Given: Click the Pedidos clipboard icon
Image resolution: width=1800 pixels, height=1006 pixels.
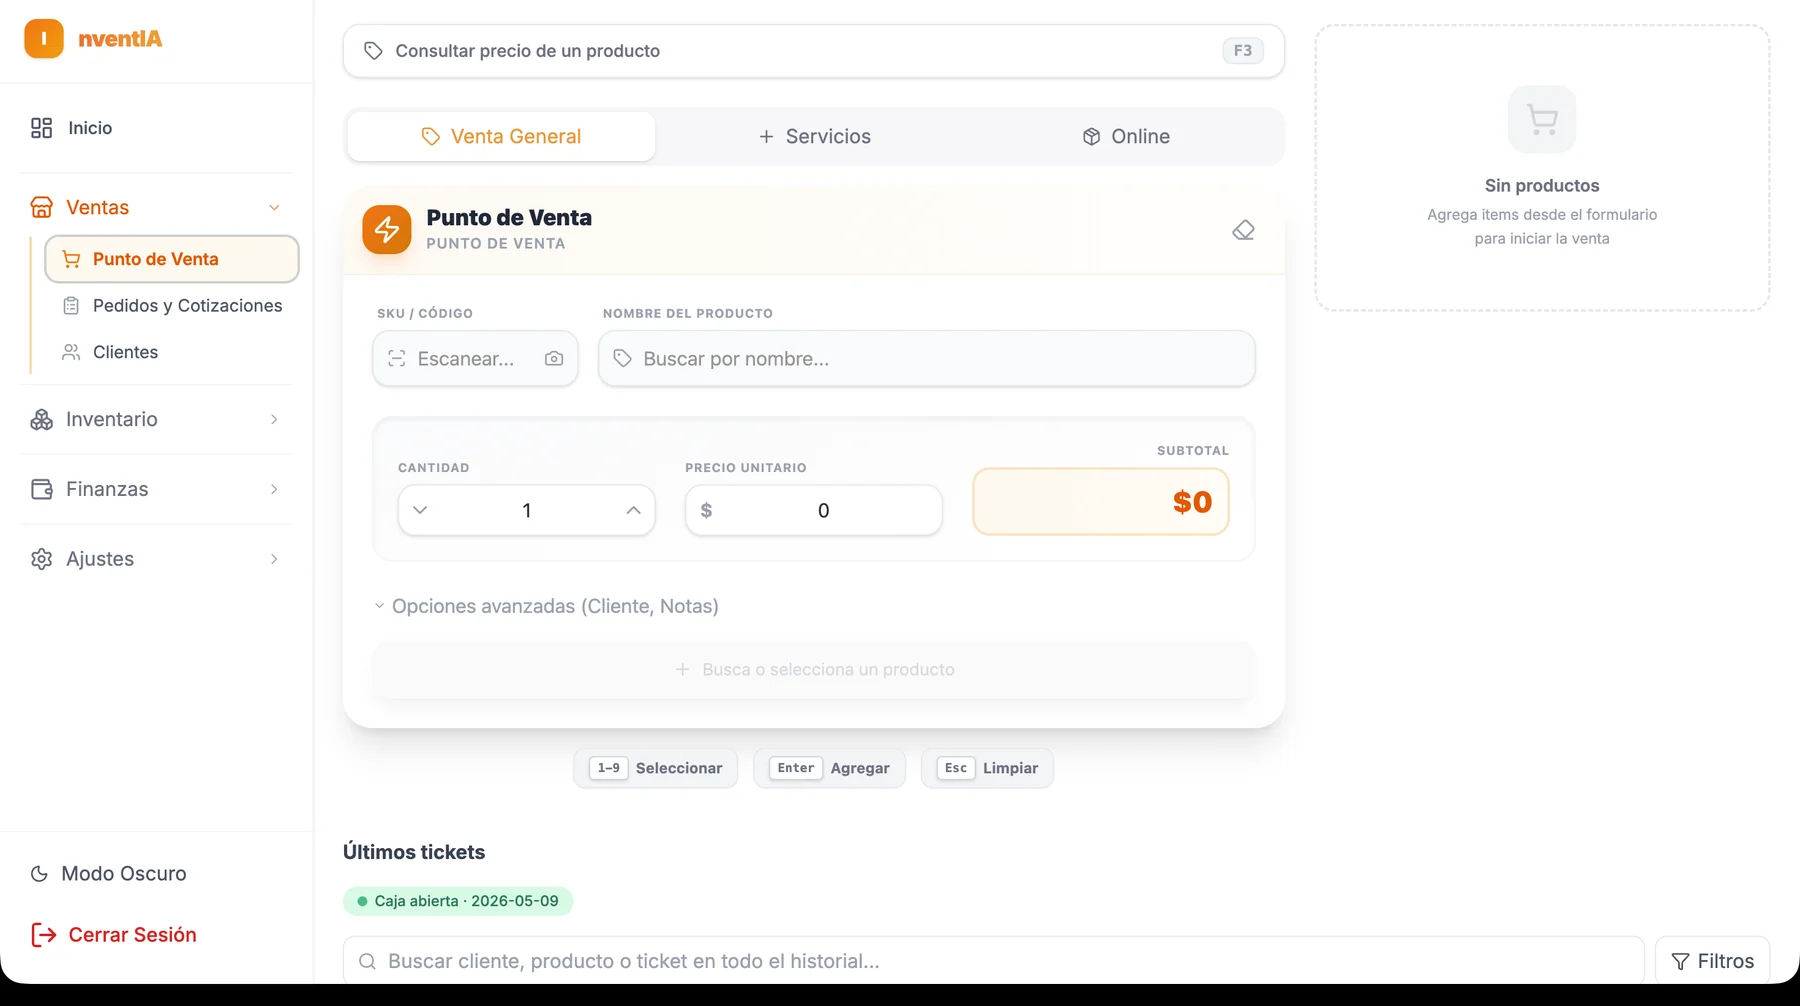Looking at the screenshot, I should coord(71,306).
